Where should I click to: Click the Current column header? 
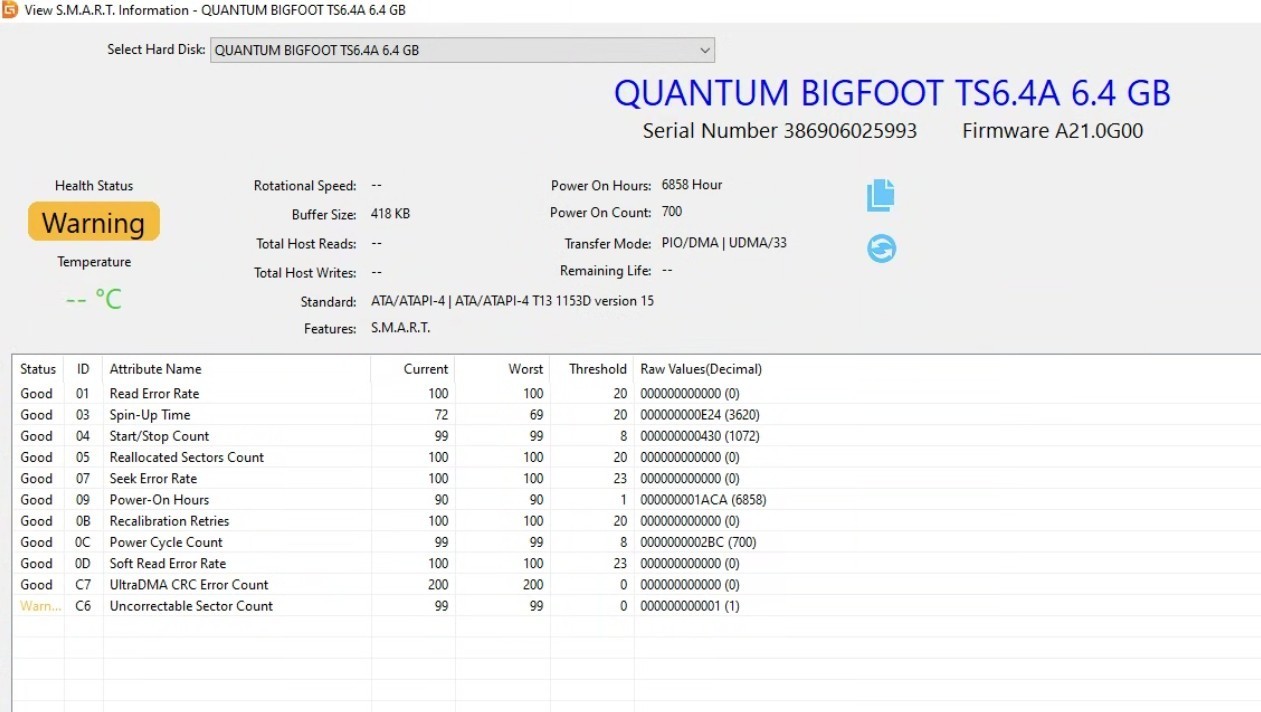(x=413, y=369)
